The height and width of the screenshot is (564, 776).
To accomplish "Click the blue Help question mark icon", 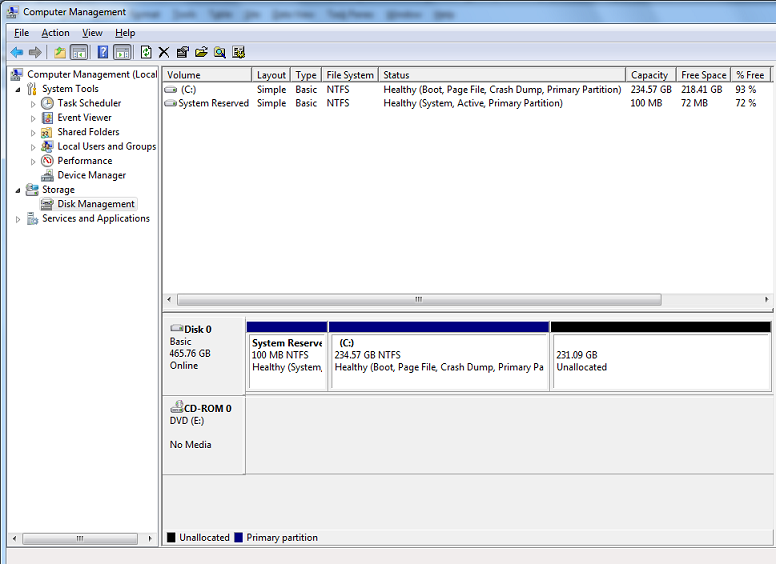I will [103, 52].
